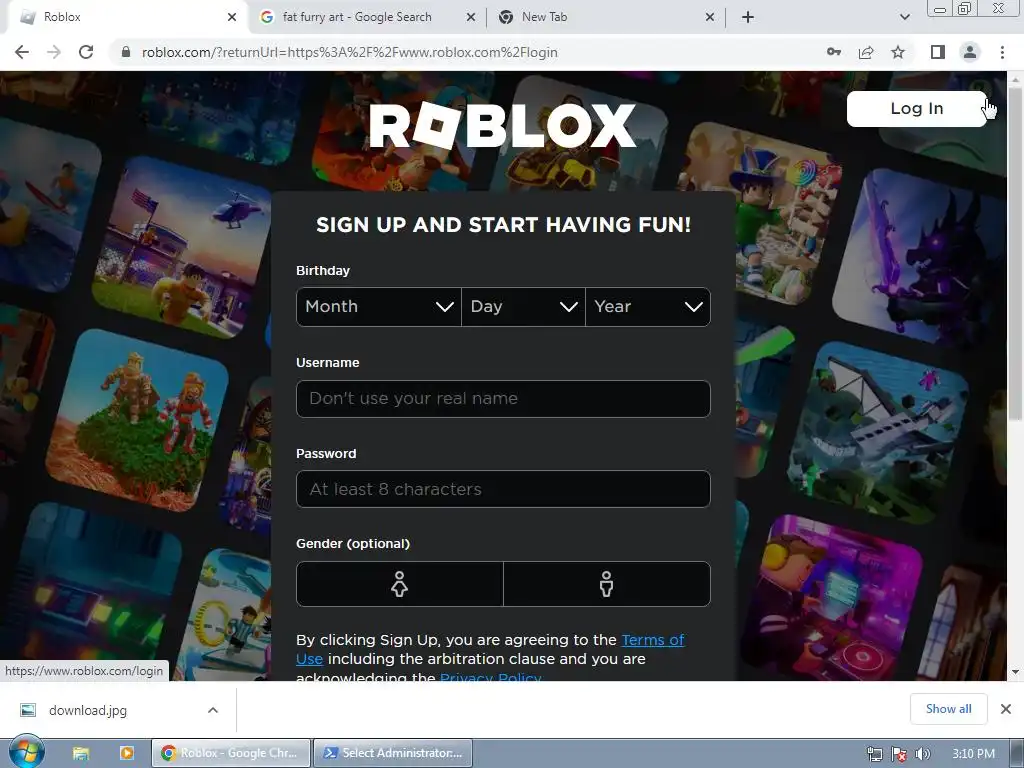Click scrollbar down arrow
The image size is (1024, 768).
click(1015, 671)
